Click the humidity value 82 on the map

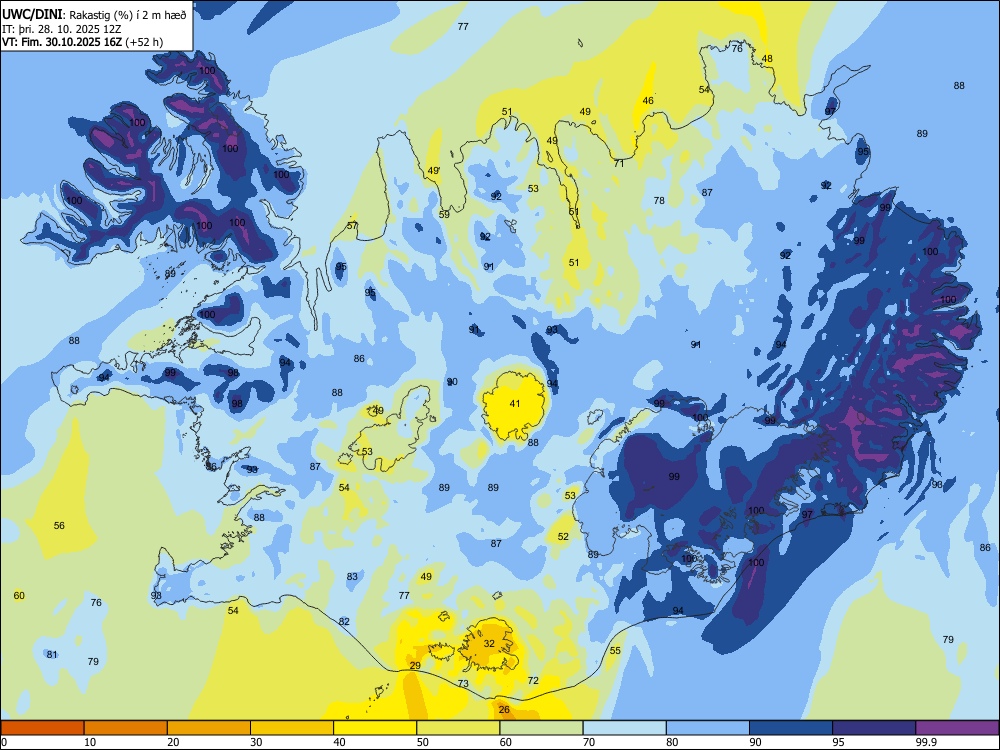tap(344, 622)
